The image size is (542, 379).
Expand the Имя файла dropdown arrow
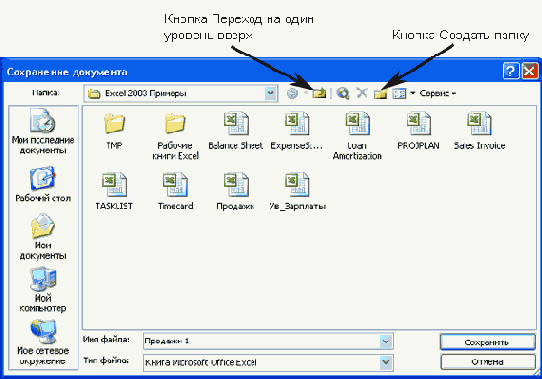point(386,341)
